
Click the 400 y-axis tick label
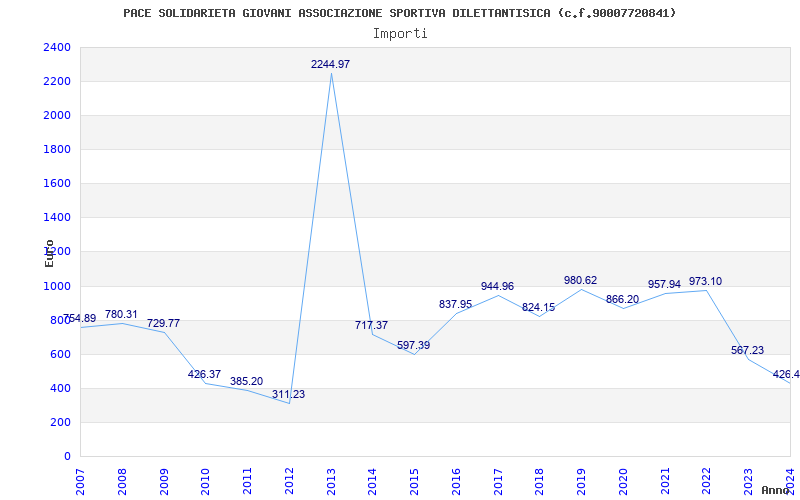click(61, 388)
